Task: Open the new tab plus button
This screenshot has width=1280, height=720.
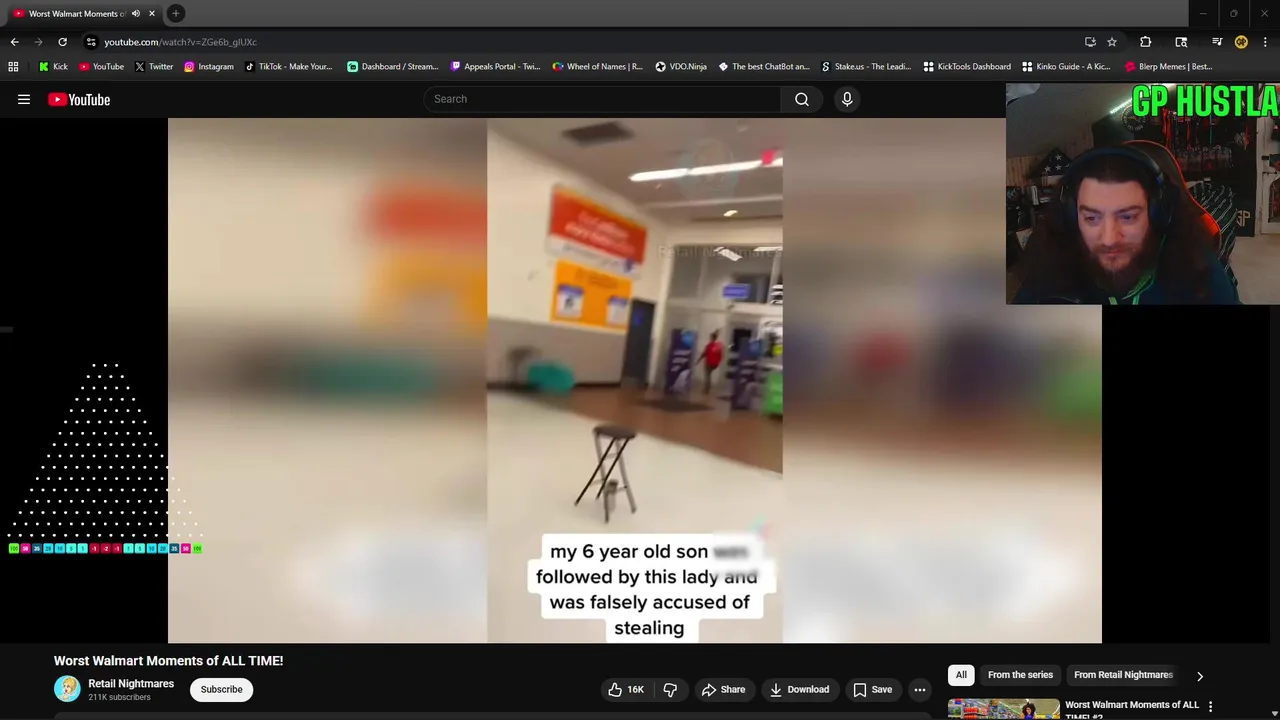Action: pyautogui.click(x=175, y=13)
